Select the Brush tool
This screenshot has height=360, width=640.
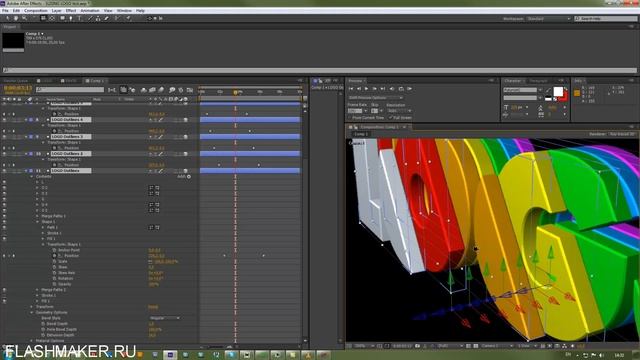90,18
